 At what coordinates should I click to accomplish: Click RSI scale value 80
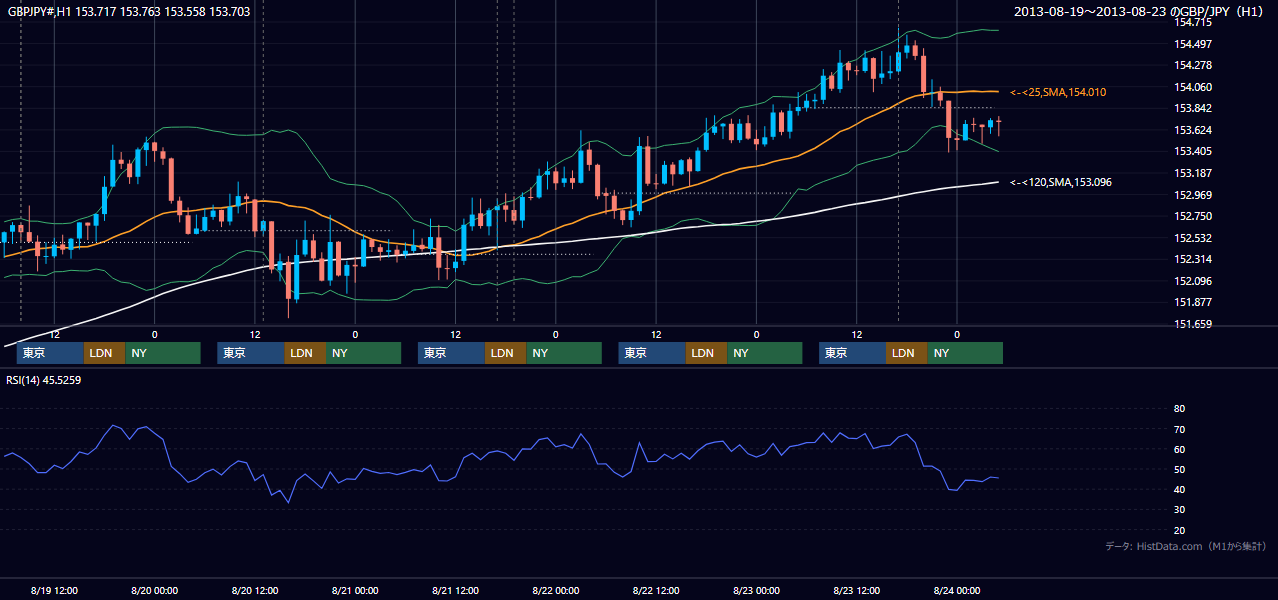click(1179, 409)
